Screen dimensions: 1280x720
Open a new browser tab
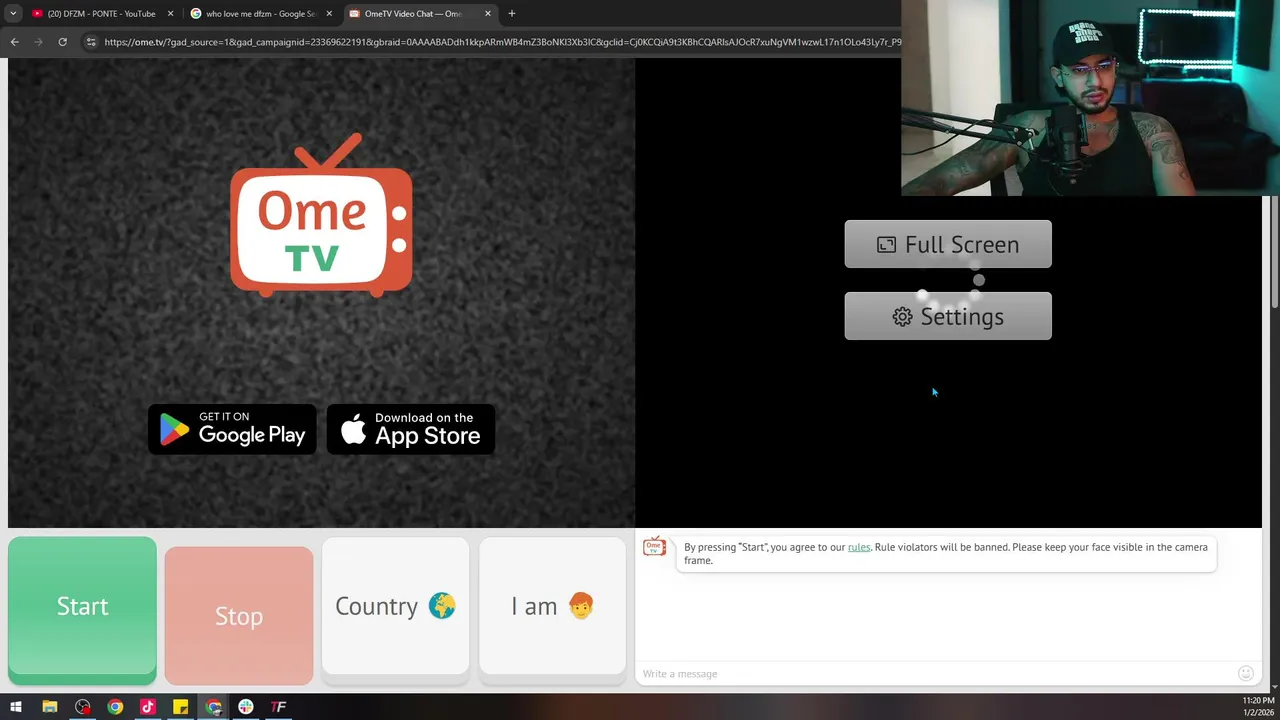tap(512, 14)
